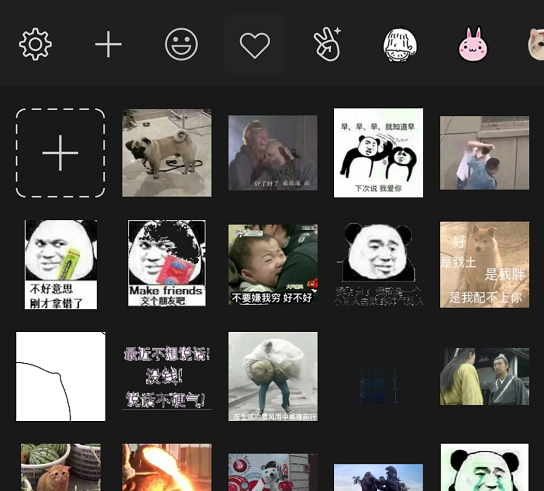Image resolution: width=544 pixels, height=491 pixels.
Task: Choose the panda slapping sticker
Action: [378, 153]
